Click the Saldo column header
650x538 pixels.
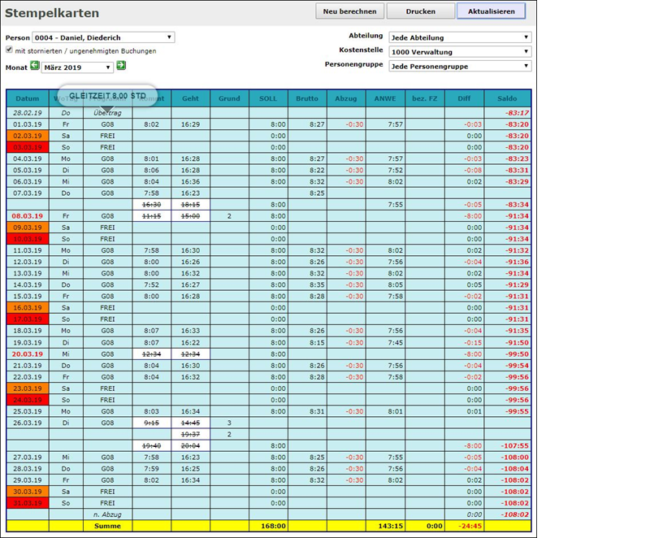(x=507, y=99)
